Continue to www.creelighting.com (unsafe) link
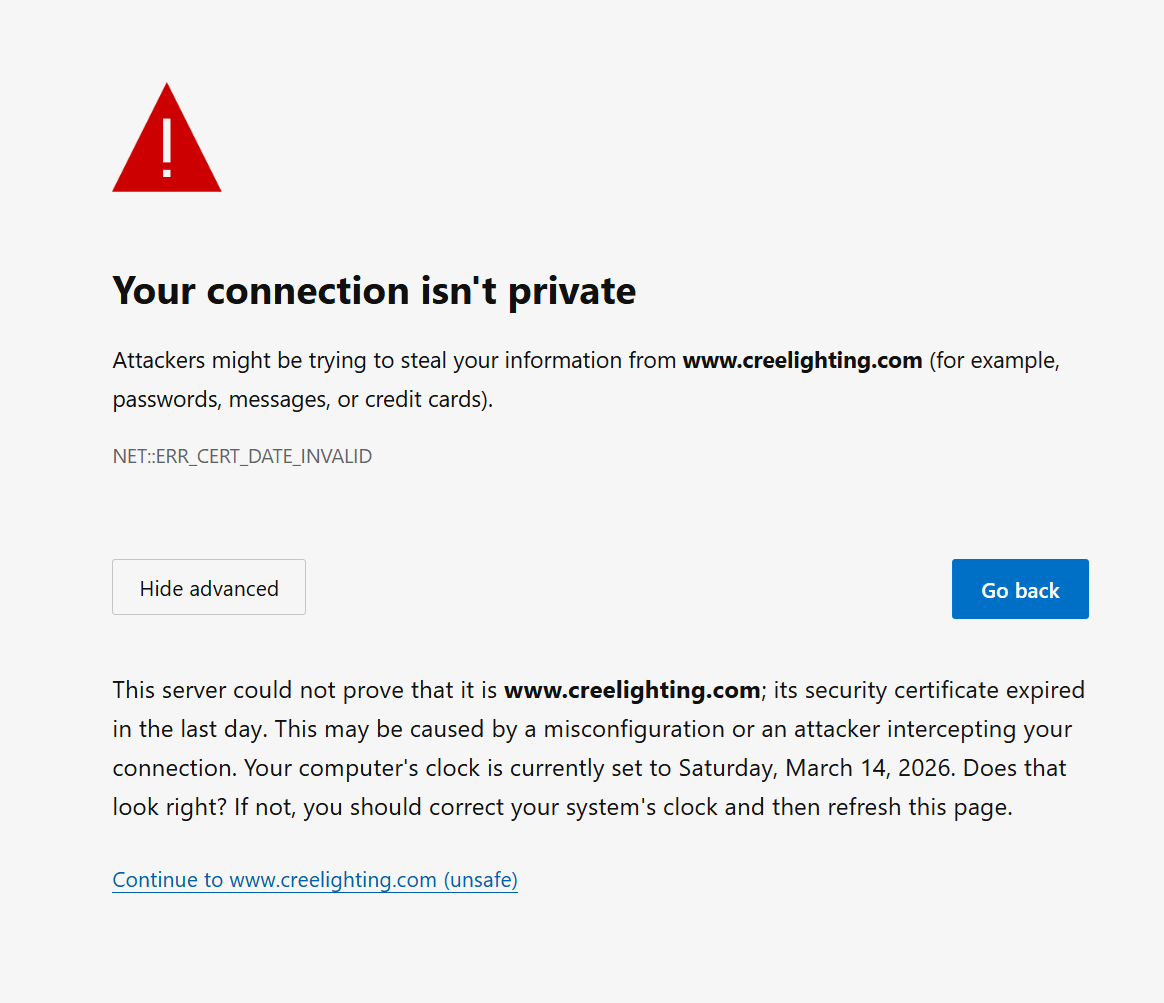Viewport: 1164px width, 1003px height. 315,880
